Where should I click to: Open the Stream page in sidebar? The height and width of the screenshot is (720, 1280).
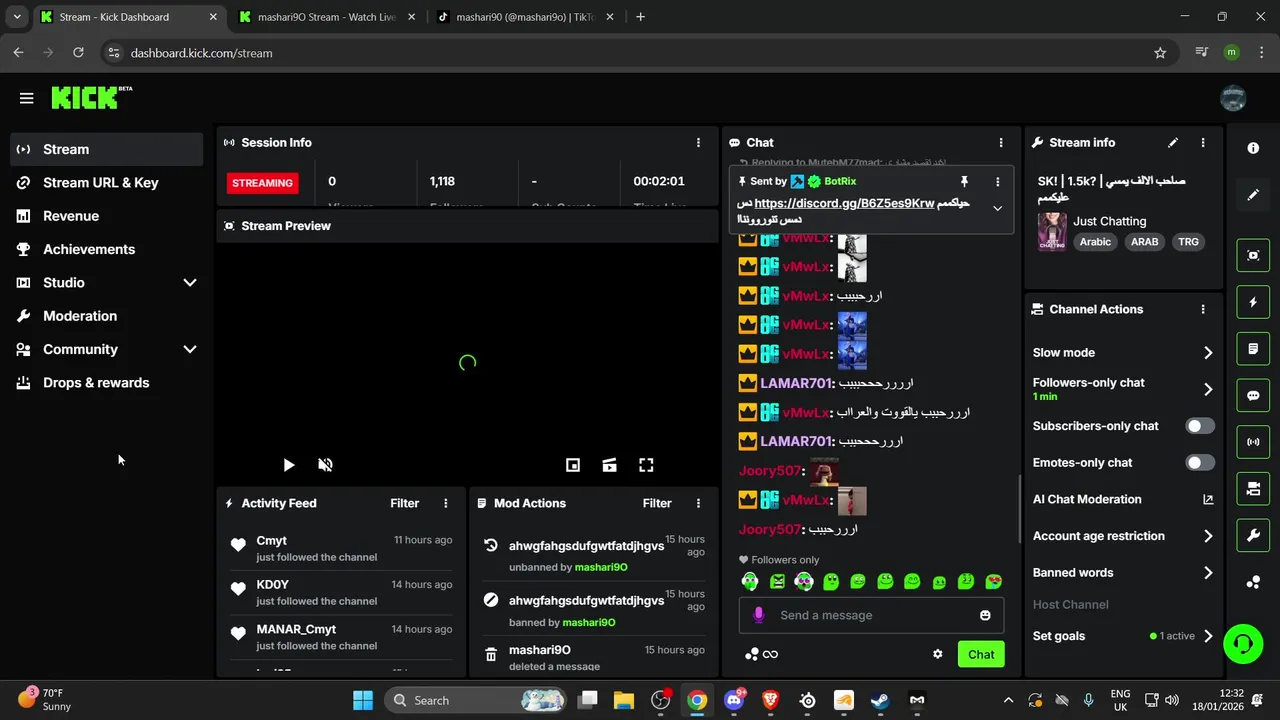106,149
